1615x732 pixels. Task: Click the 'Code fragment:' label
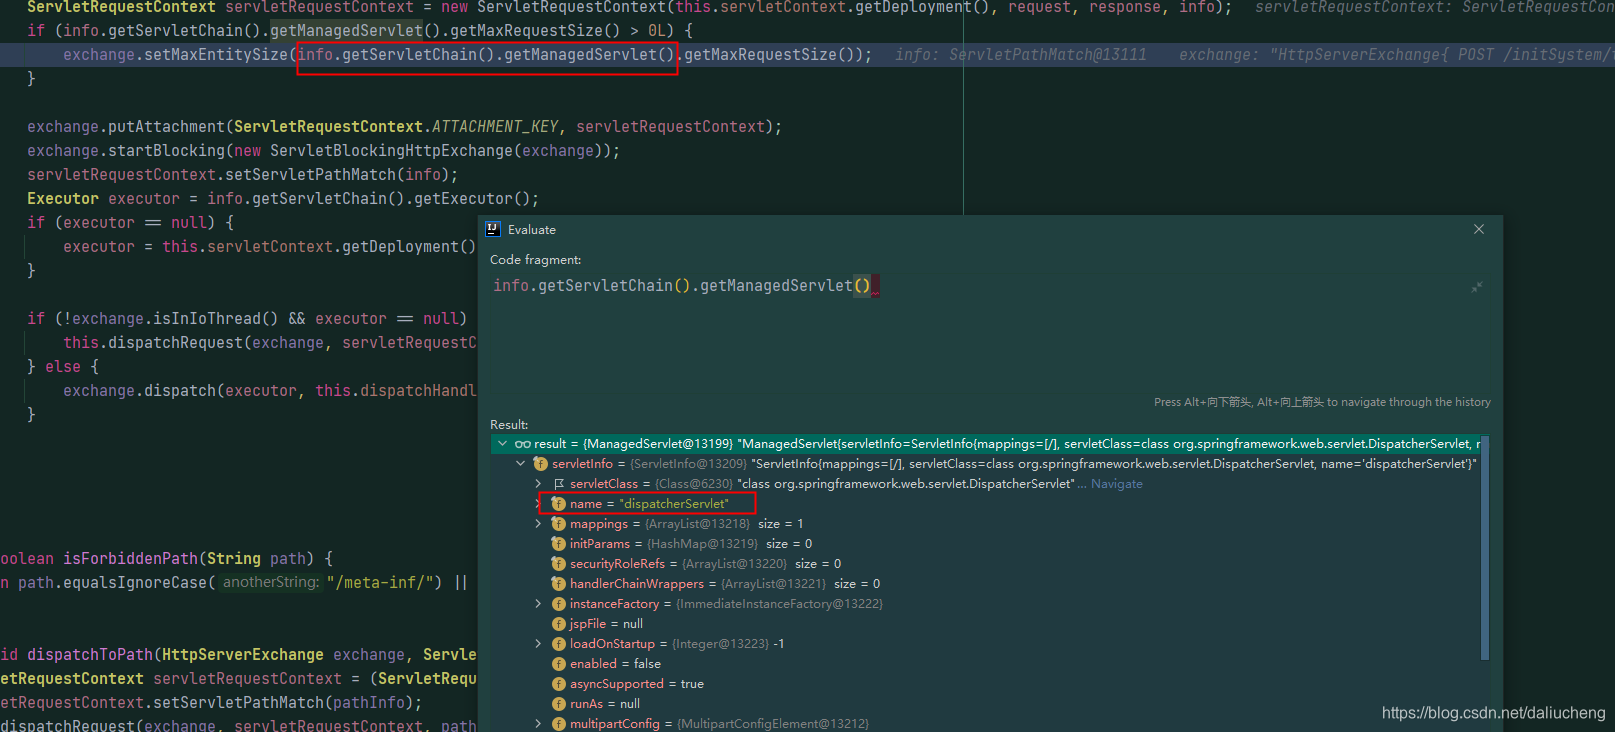(535, 259)
